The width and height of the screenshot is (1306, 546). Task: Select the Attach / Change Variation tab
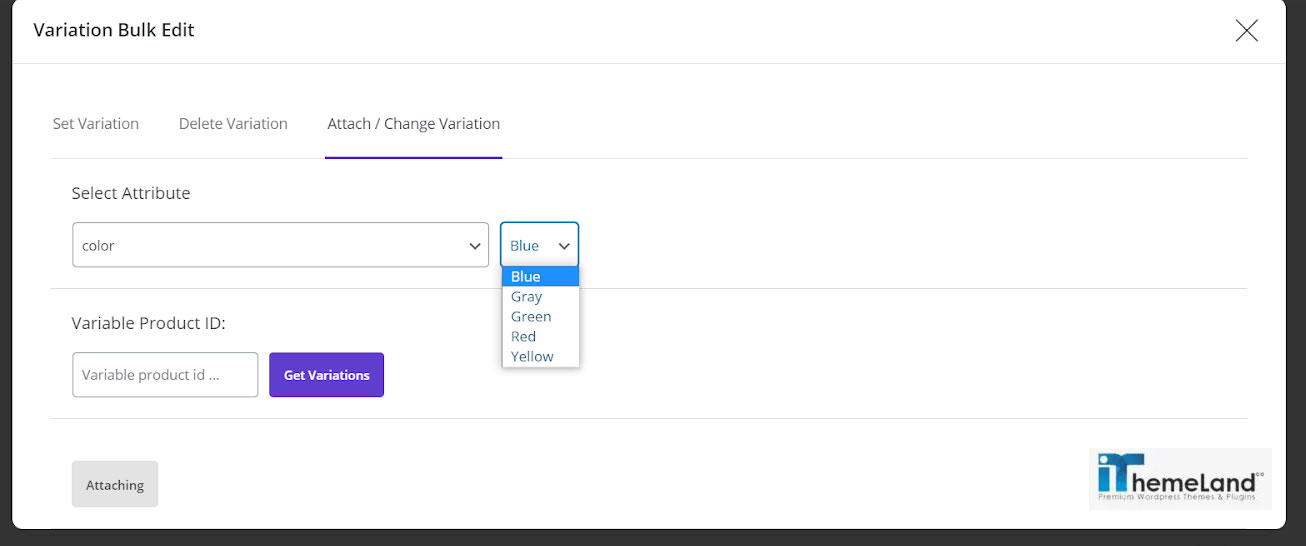414,124
